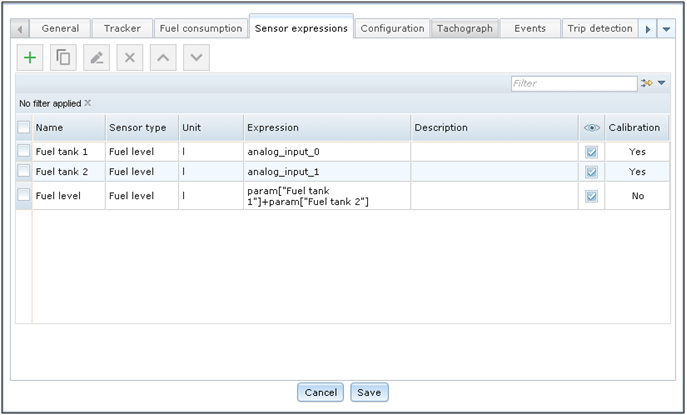Click the X delete sensor icon
The width and height of the screenshot is (687, 415).
coord(130,57)
